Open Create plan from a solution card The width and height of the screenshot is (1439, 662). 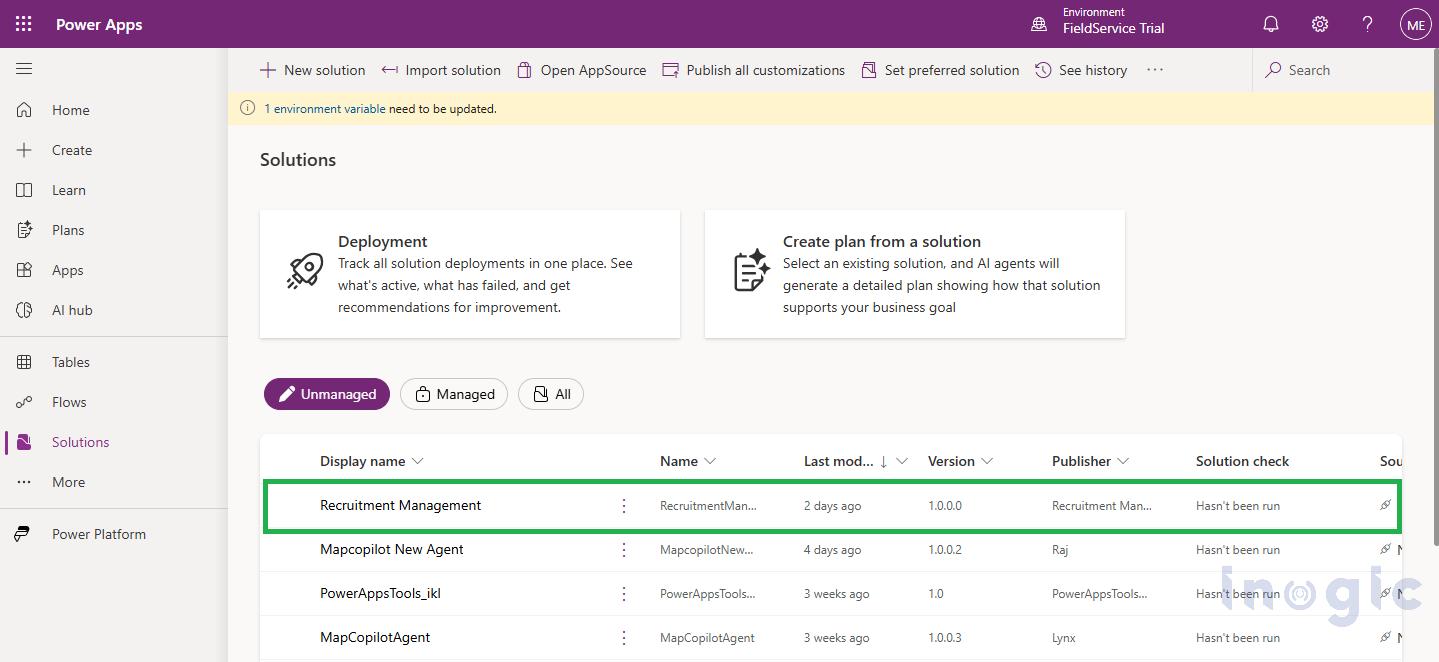coord(915,274)
